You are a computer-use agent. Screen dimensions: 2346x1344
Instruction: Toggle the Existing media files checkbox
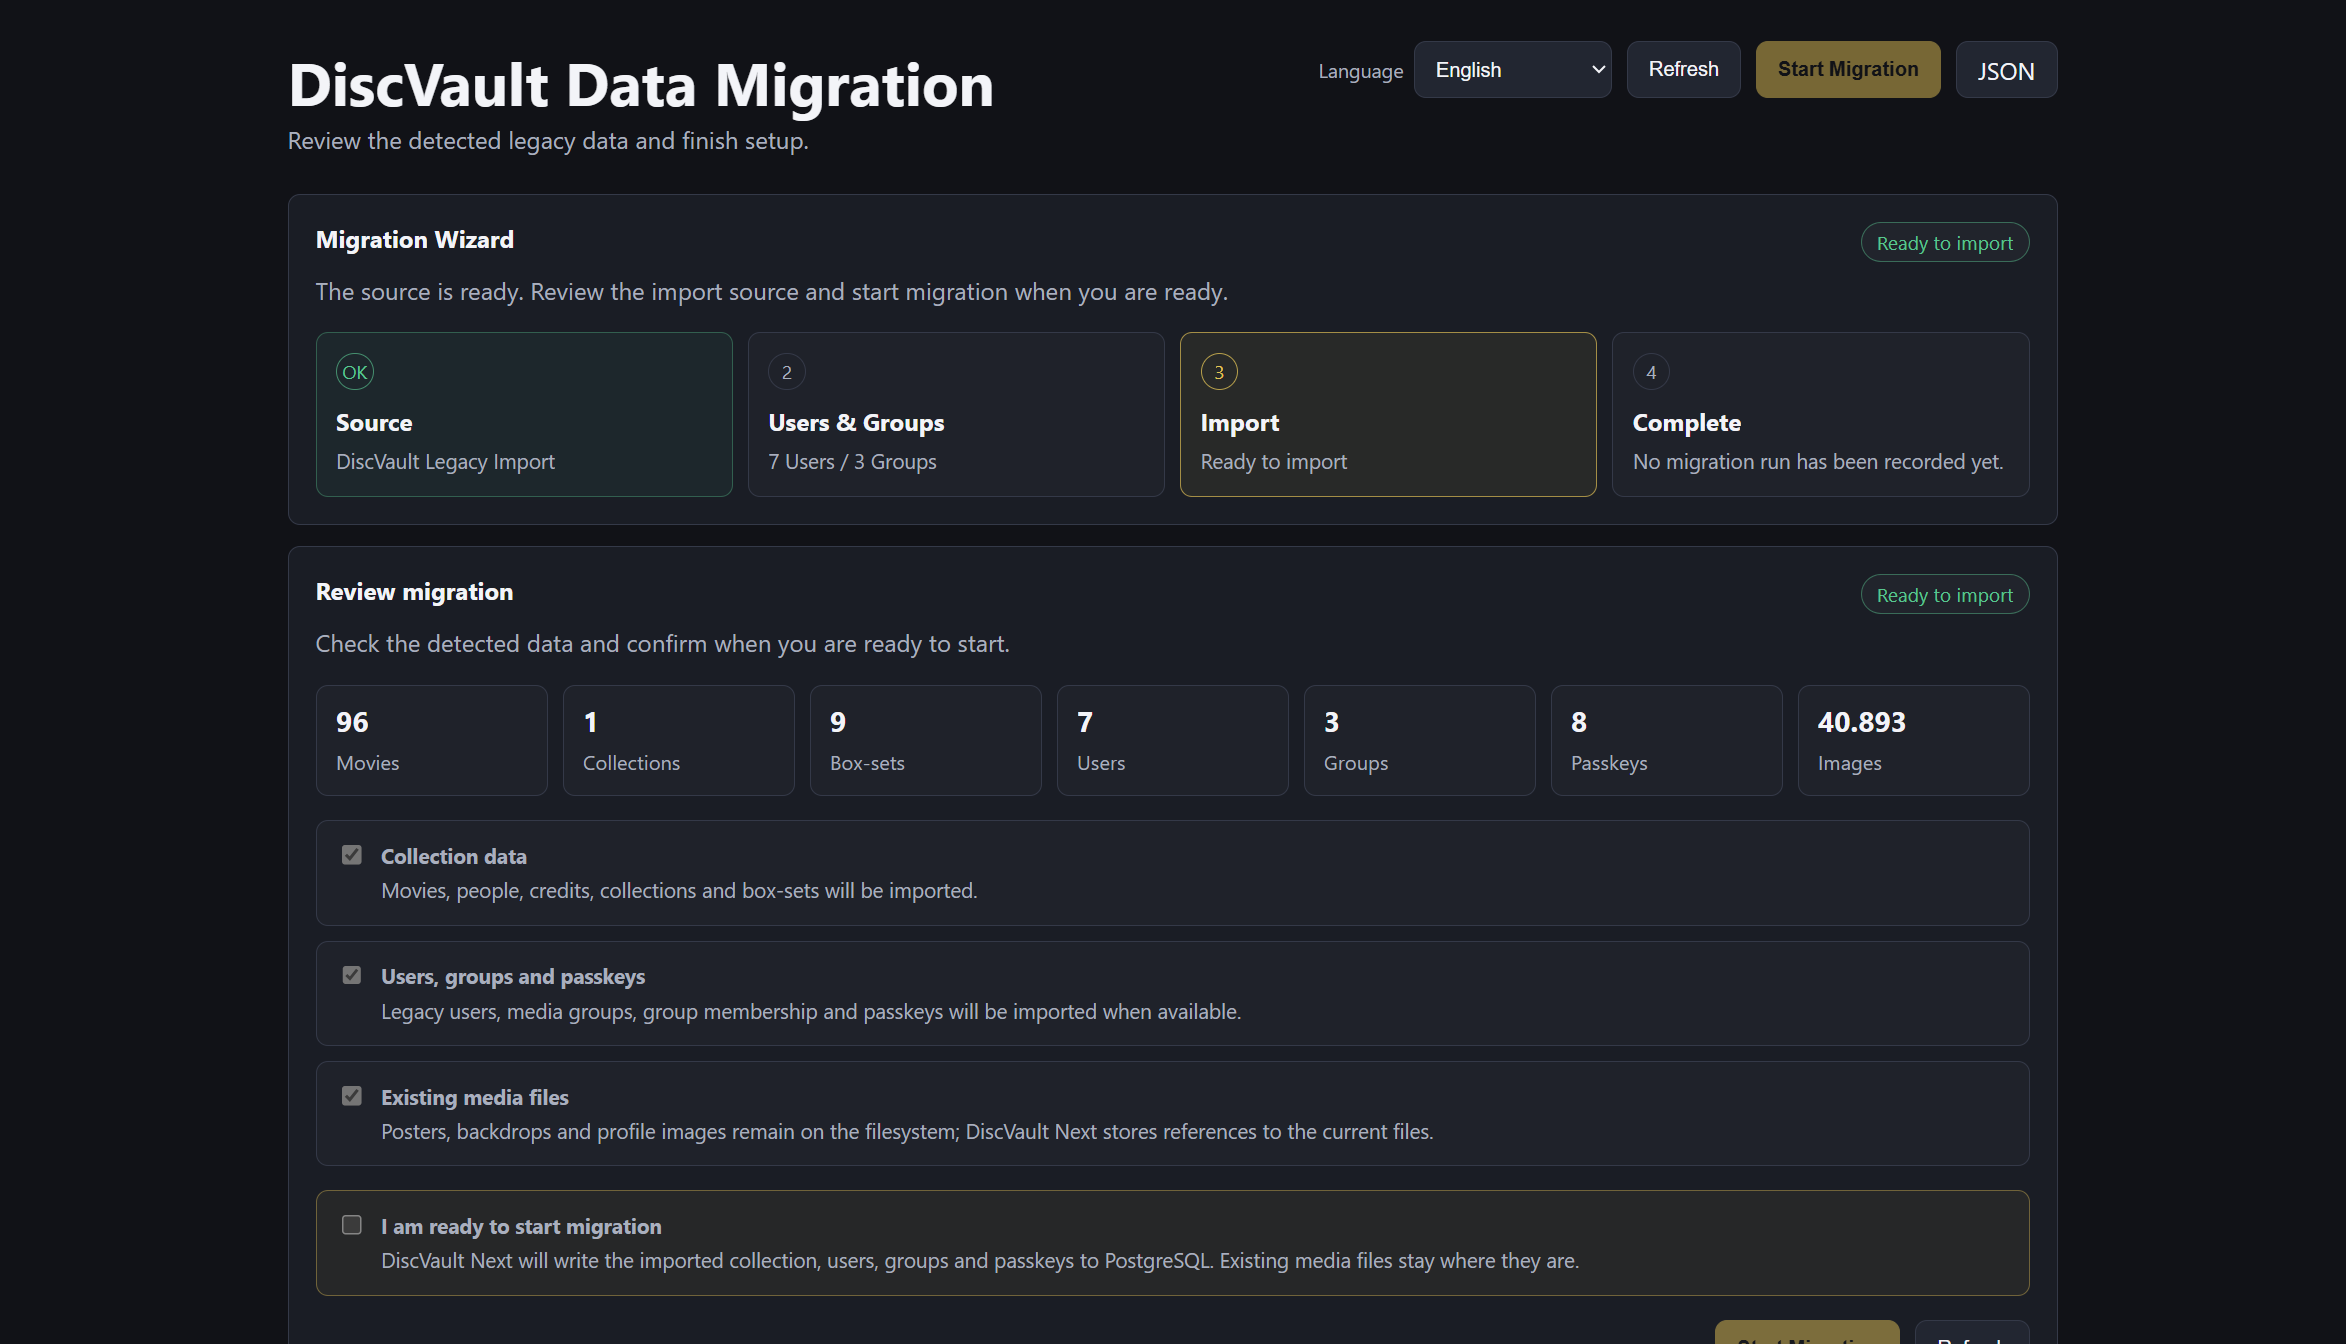click(352, 1096)
